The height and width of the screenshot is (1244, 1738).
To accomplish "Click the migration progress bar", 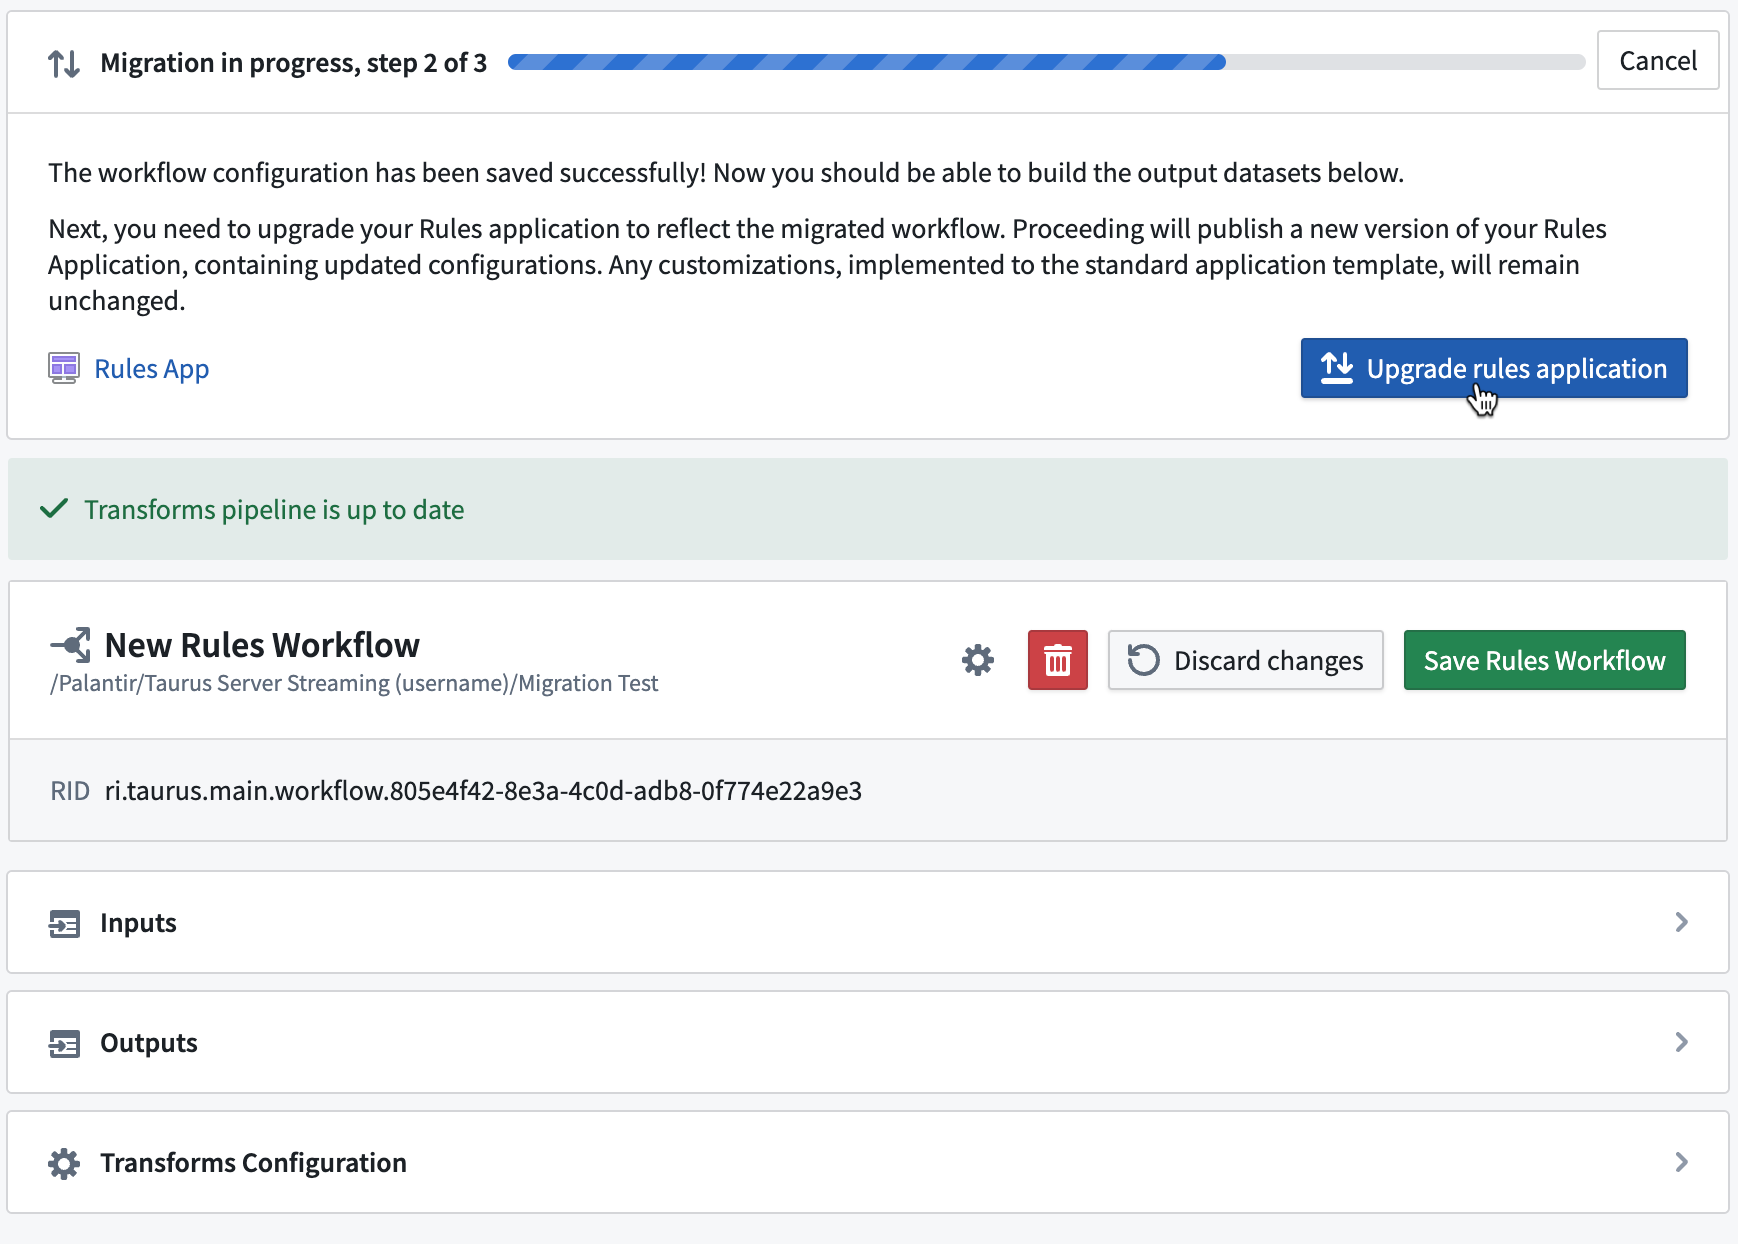I will click(1046, 62).
